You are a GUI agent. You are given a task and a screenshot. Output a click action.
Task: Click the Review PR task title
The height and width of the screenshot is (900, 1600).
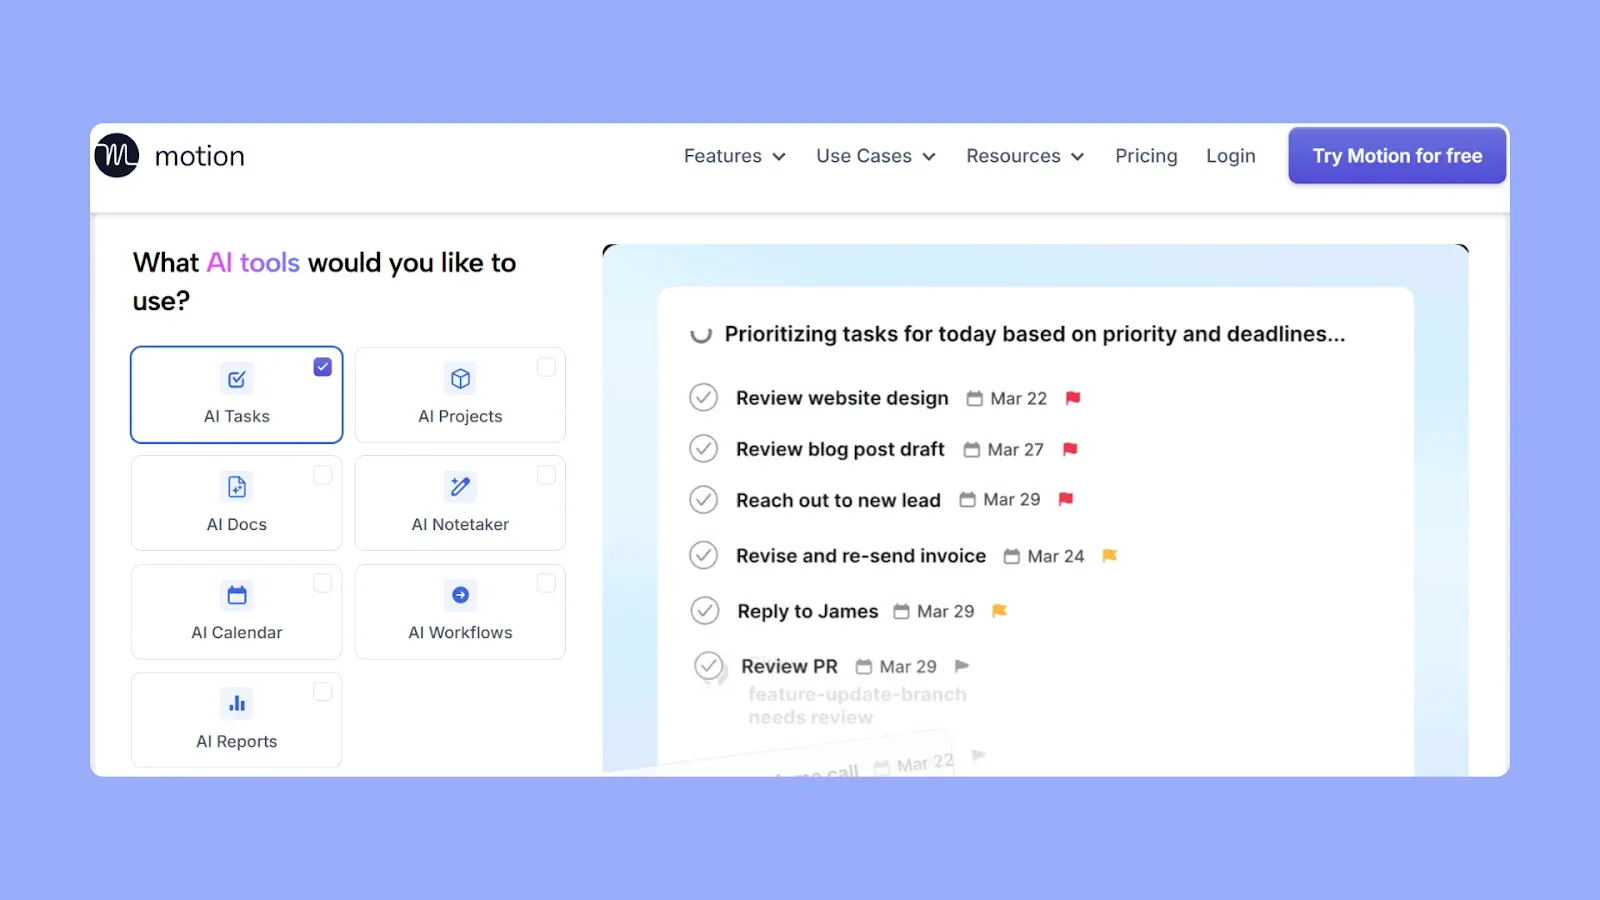point(789,666)
